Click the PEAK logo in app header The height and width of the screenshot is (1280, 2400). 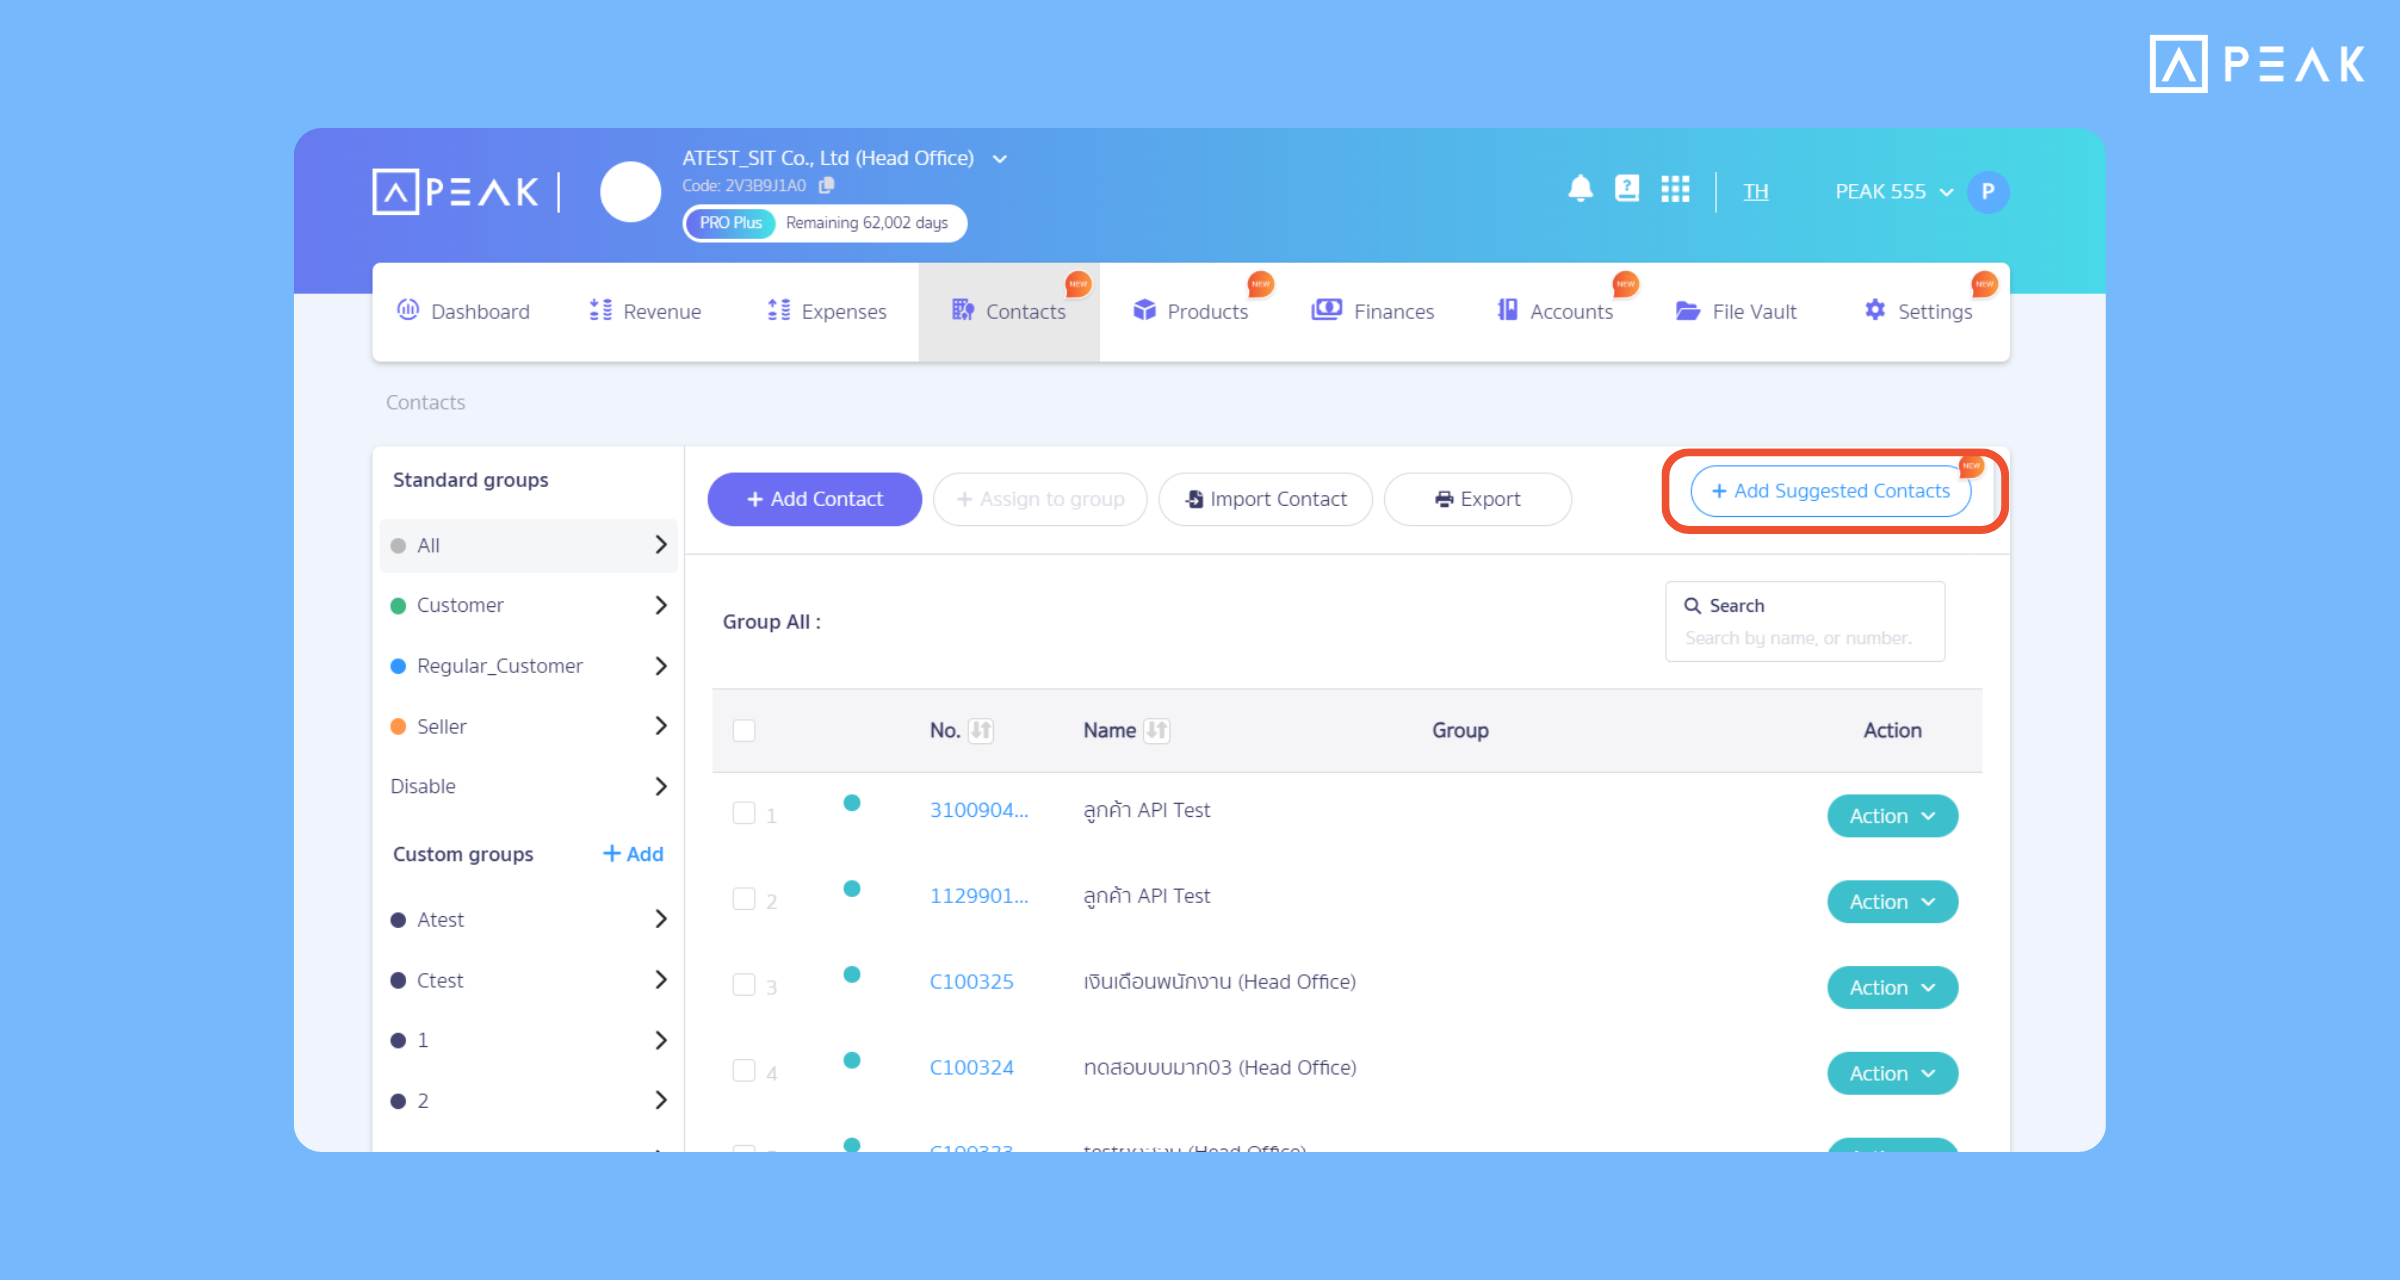coord(455,191)
